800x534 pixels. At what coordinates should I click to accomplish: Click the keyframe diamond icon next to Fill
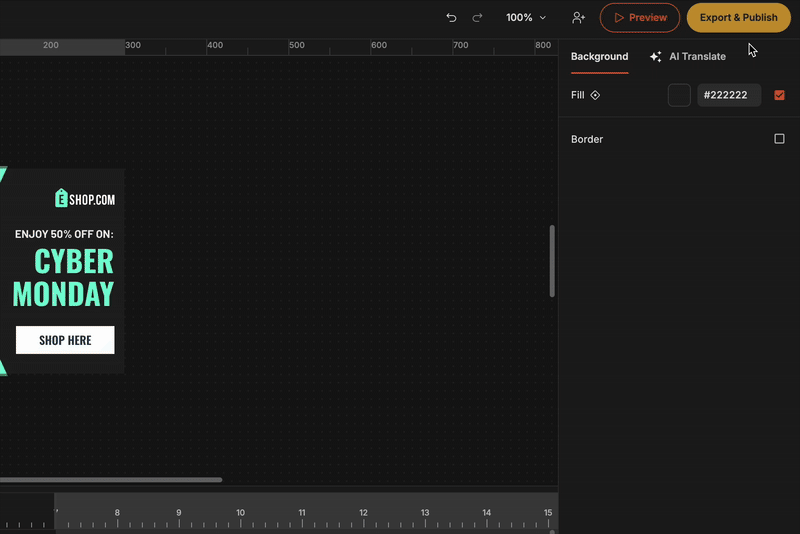tap(596, 96)
